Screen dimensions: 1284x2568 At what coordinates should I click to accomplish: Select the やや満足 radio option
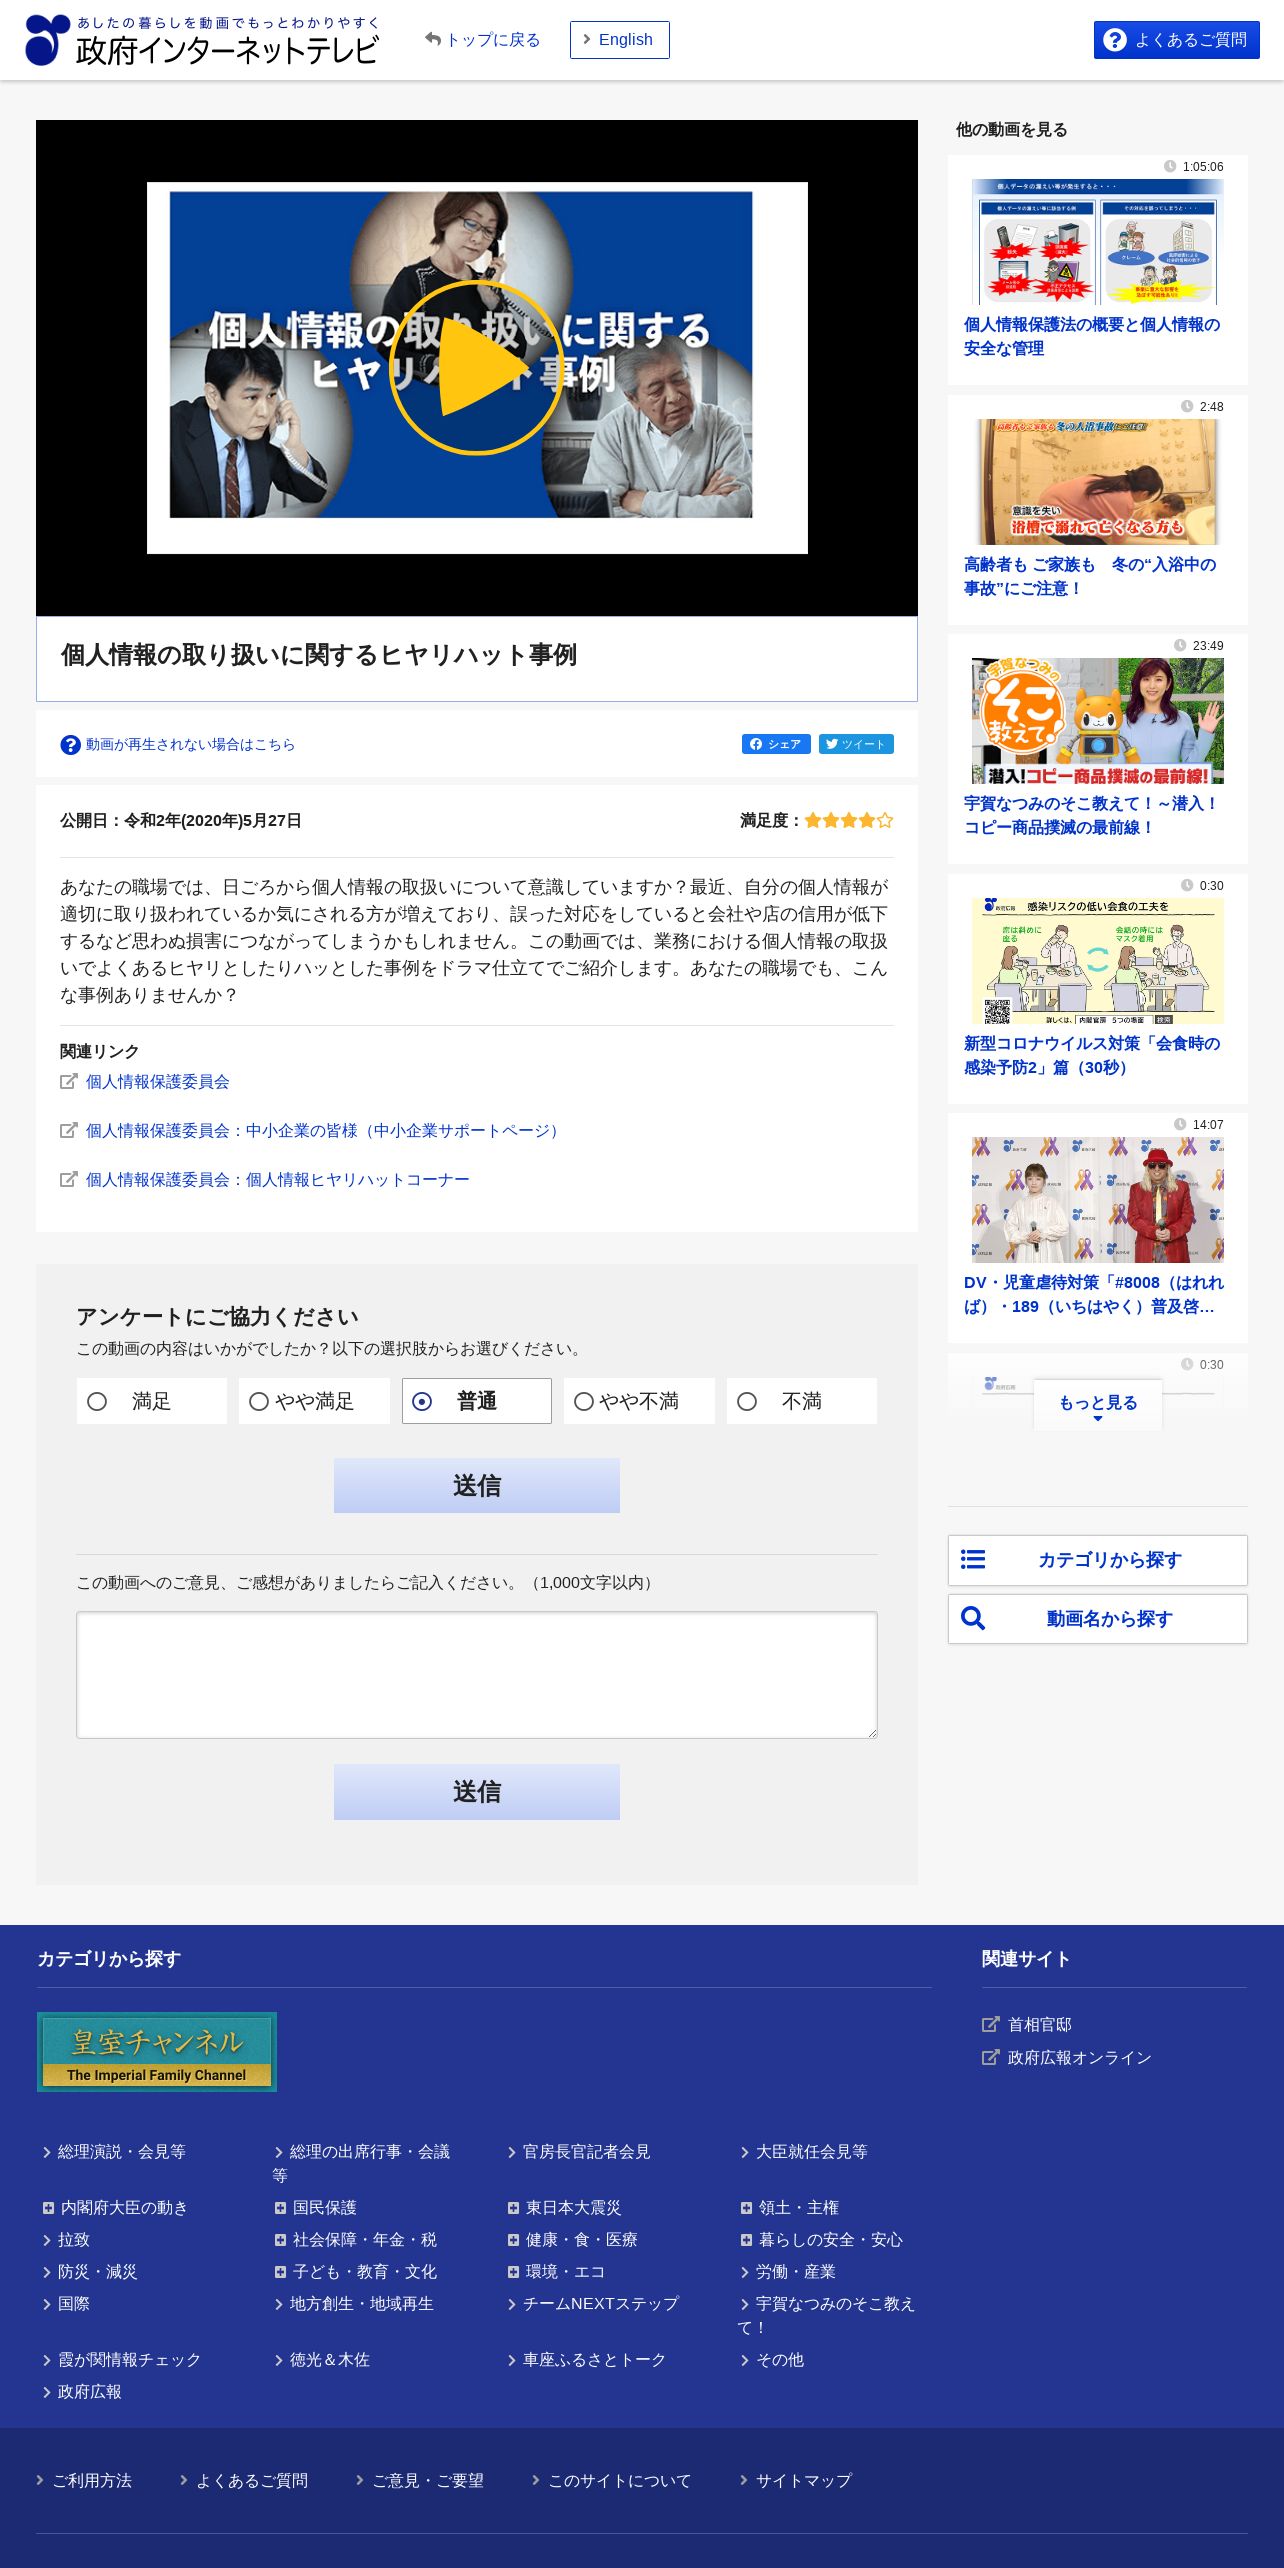pos(314,1401)
